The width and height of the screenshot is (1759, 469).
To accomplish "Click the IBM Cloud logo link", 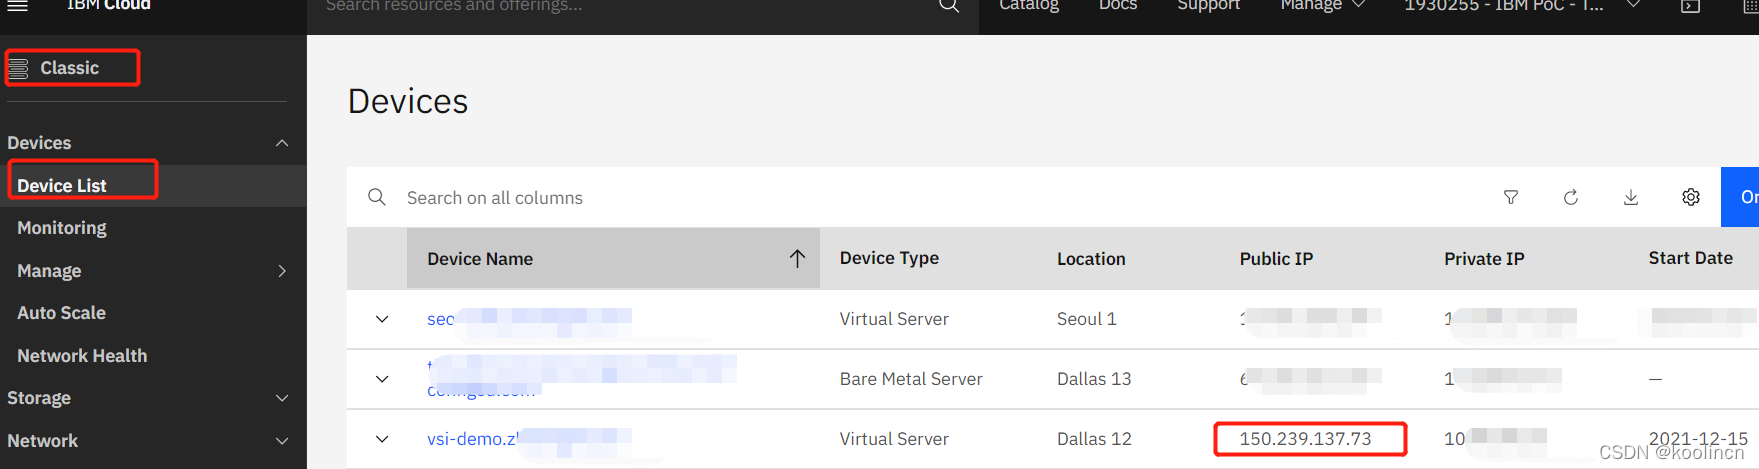I will 108,5.
